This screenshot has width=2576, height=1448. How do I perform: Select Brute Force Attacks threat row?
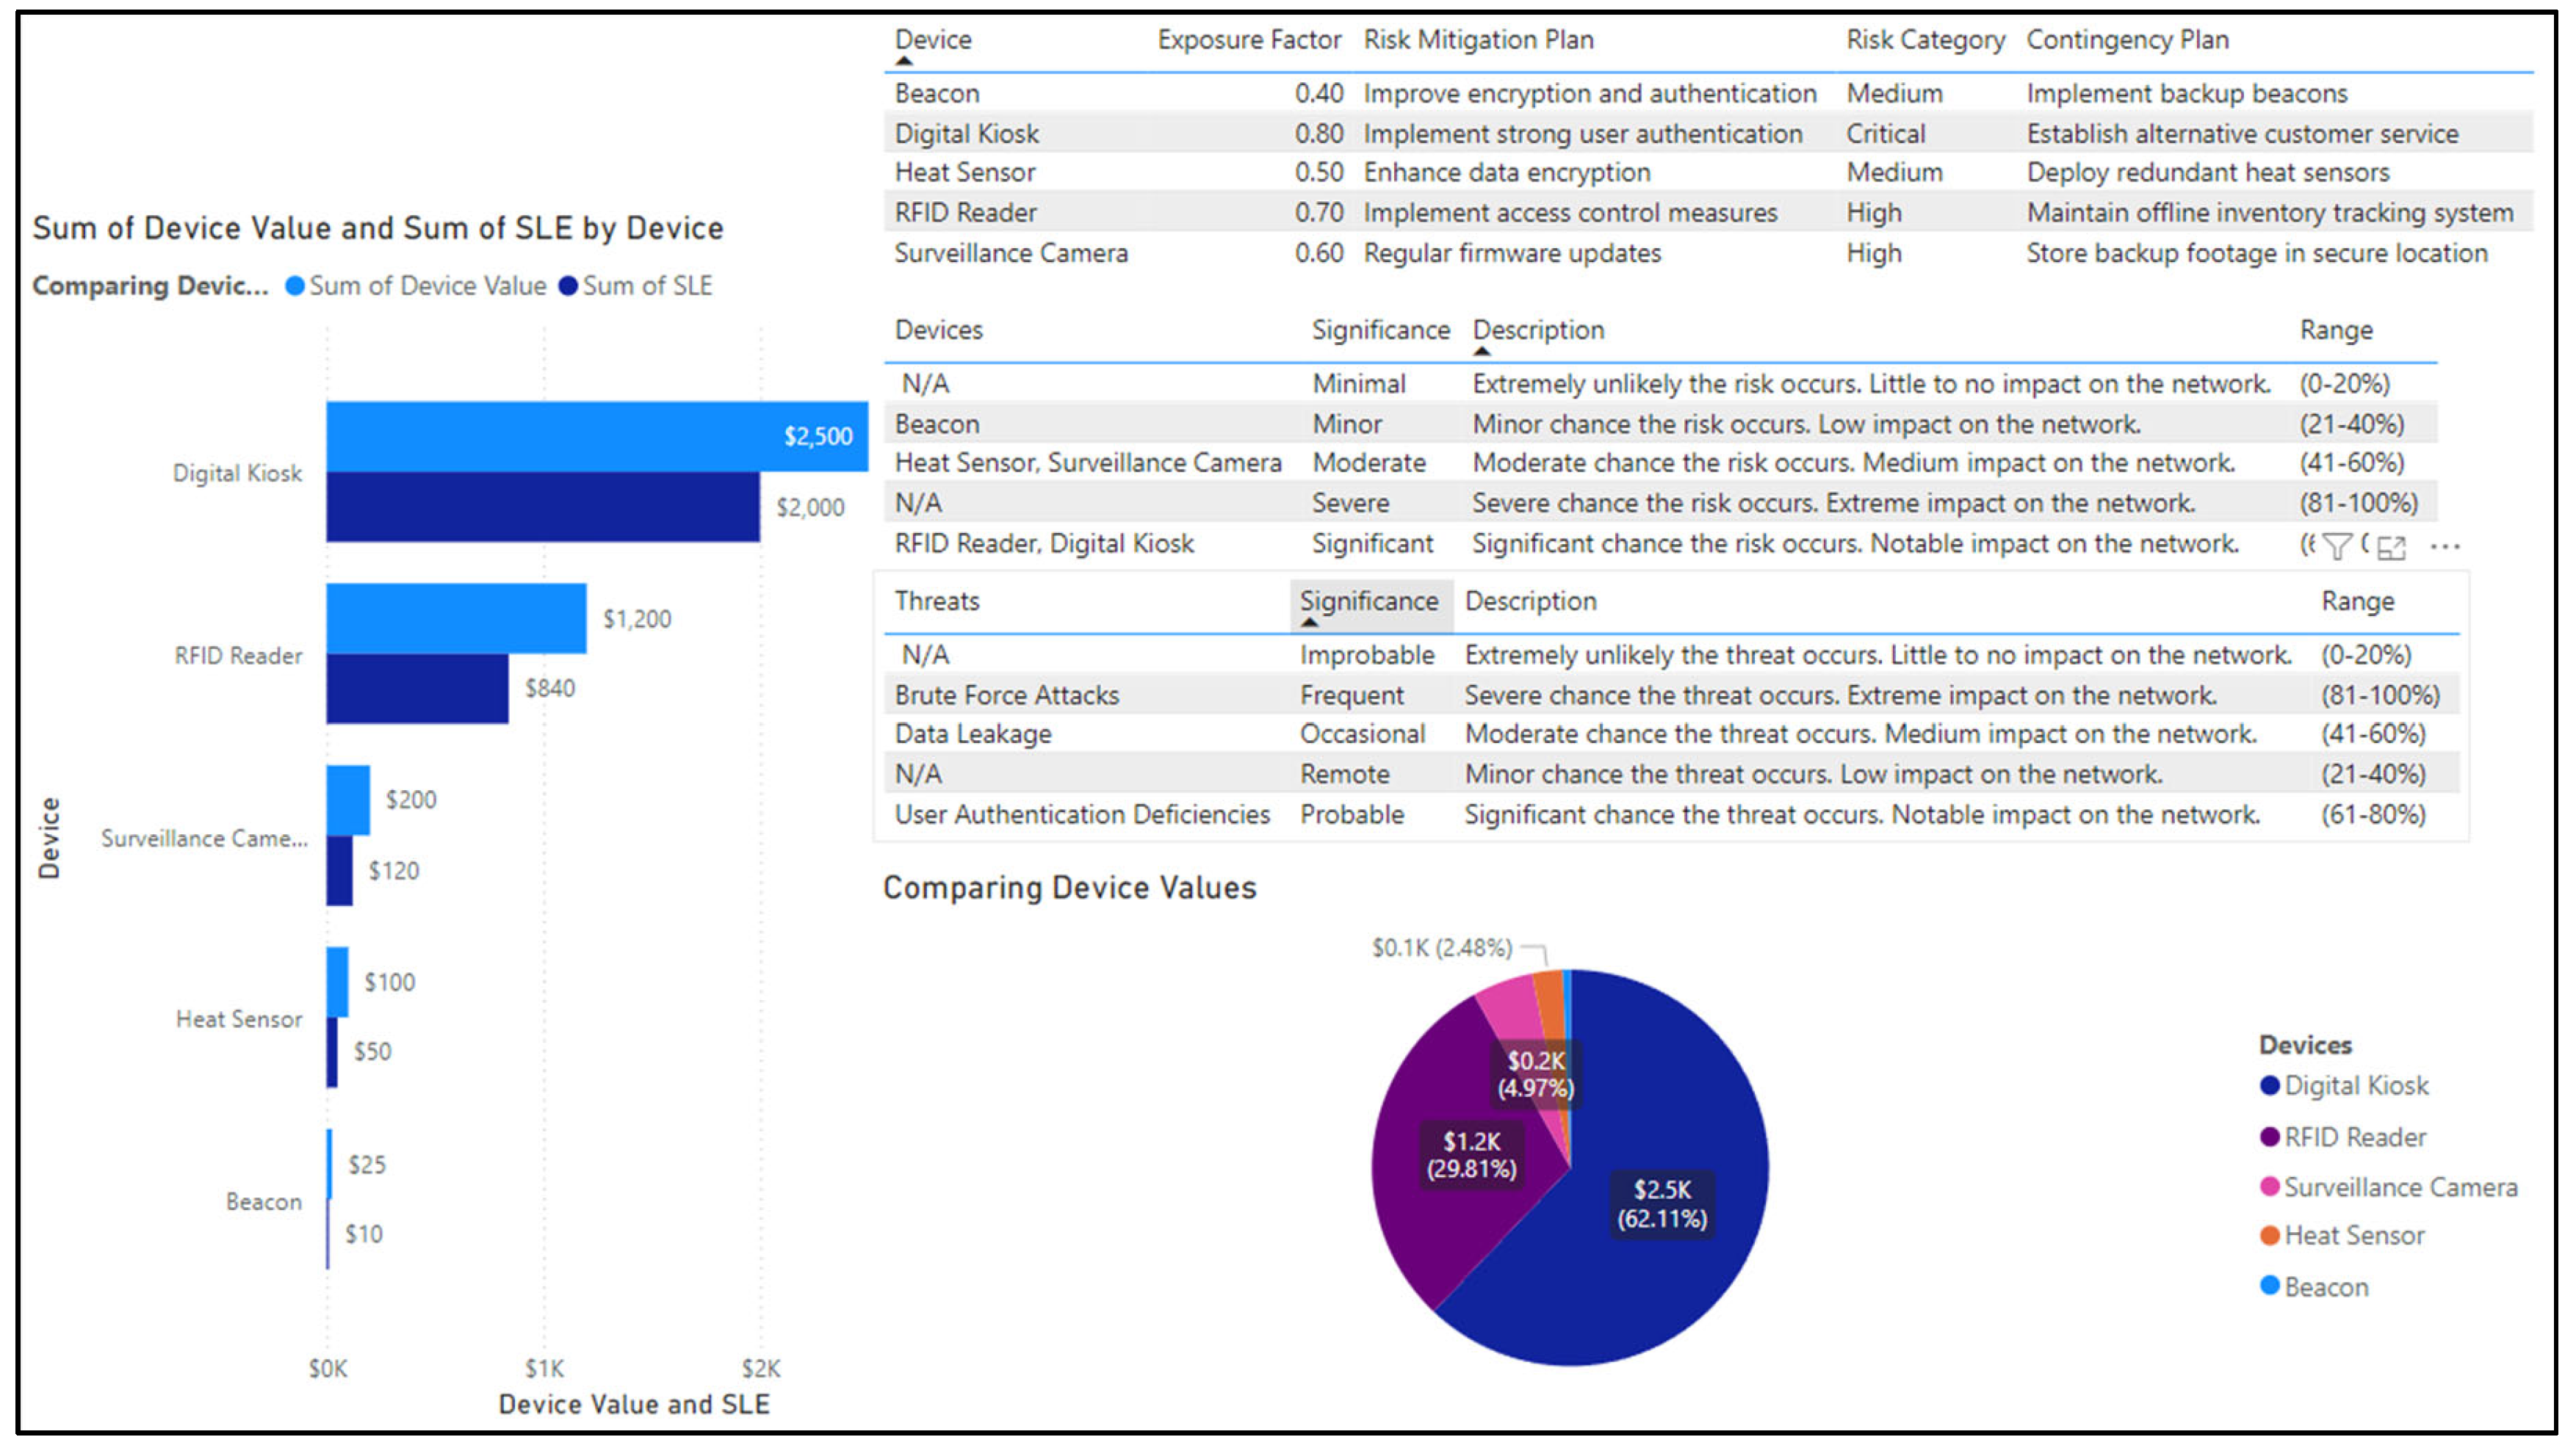pyautogui.click(x=1006, y=695)
